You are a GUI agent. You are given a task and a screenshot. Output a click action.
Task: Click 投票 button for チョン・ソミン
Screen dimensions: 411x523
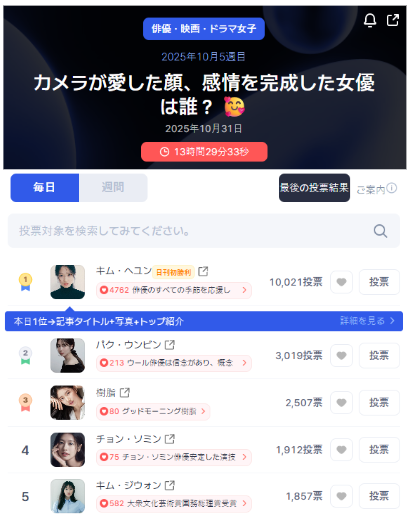click(x=379, y=450)
